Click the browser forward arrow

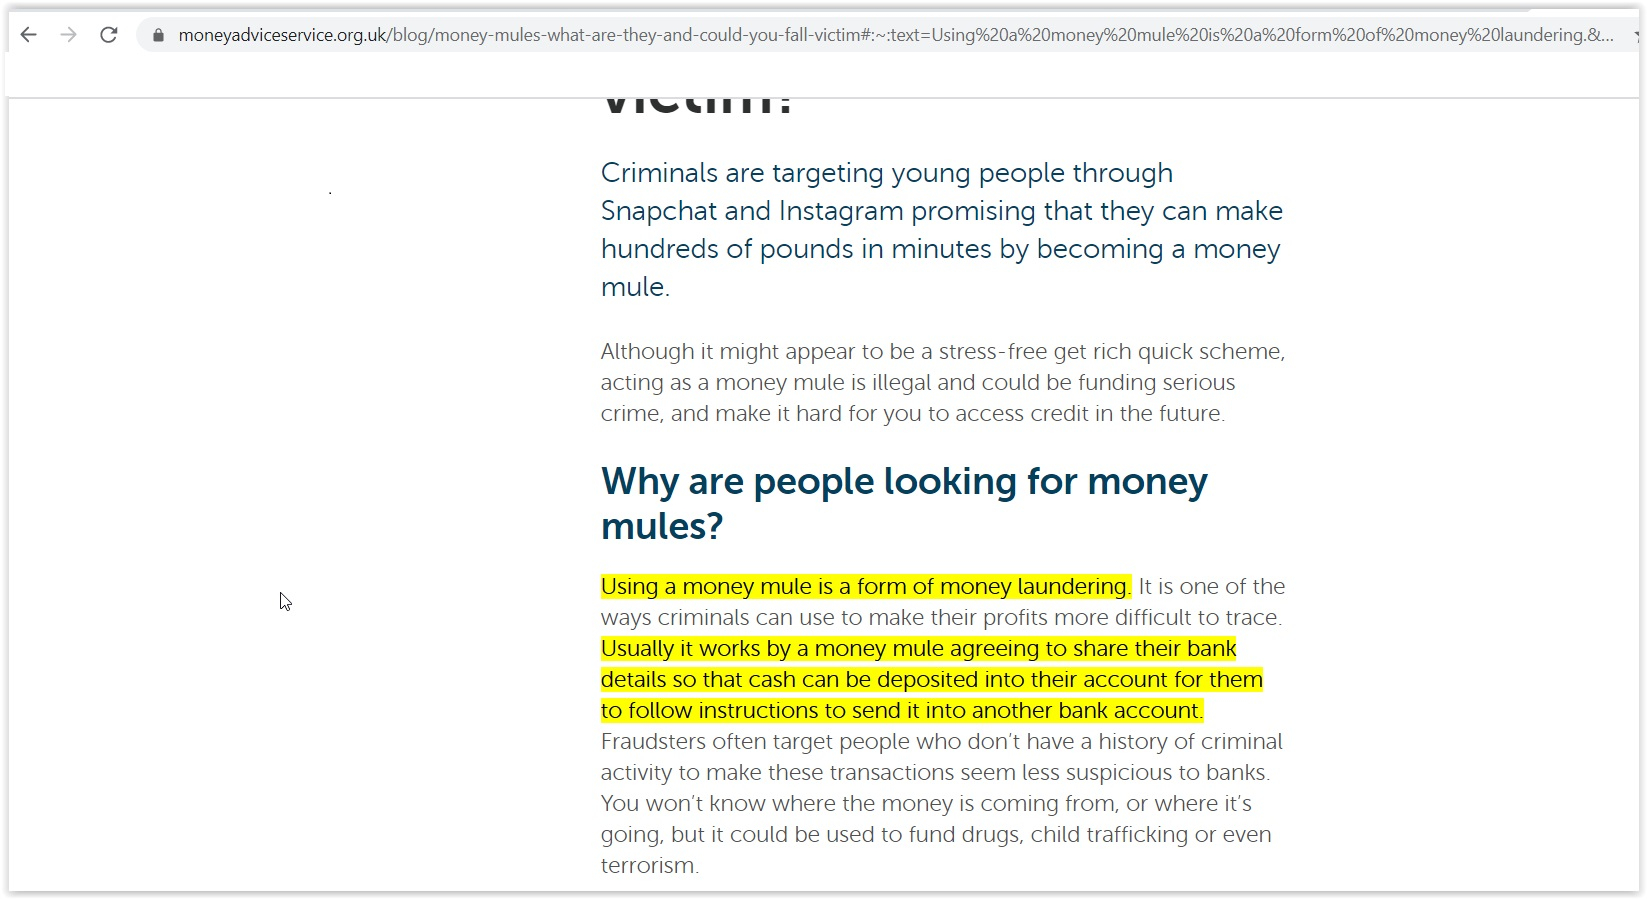click(68, 35)
